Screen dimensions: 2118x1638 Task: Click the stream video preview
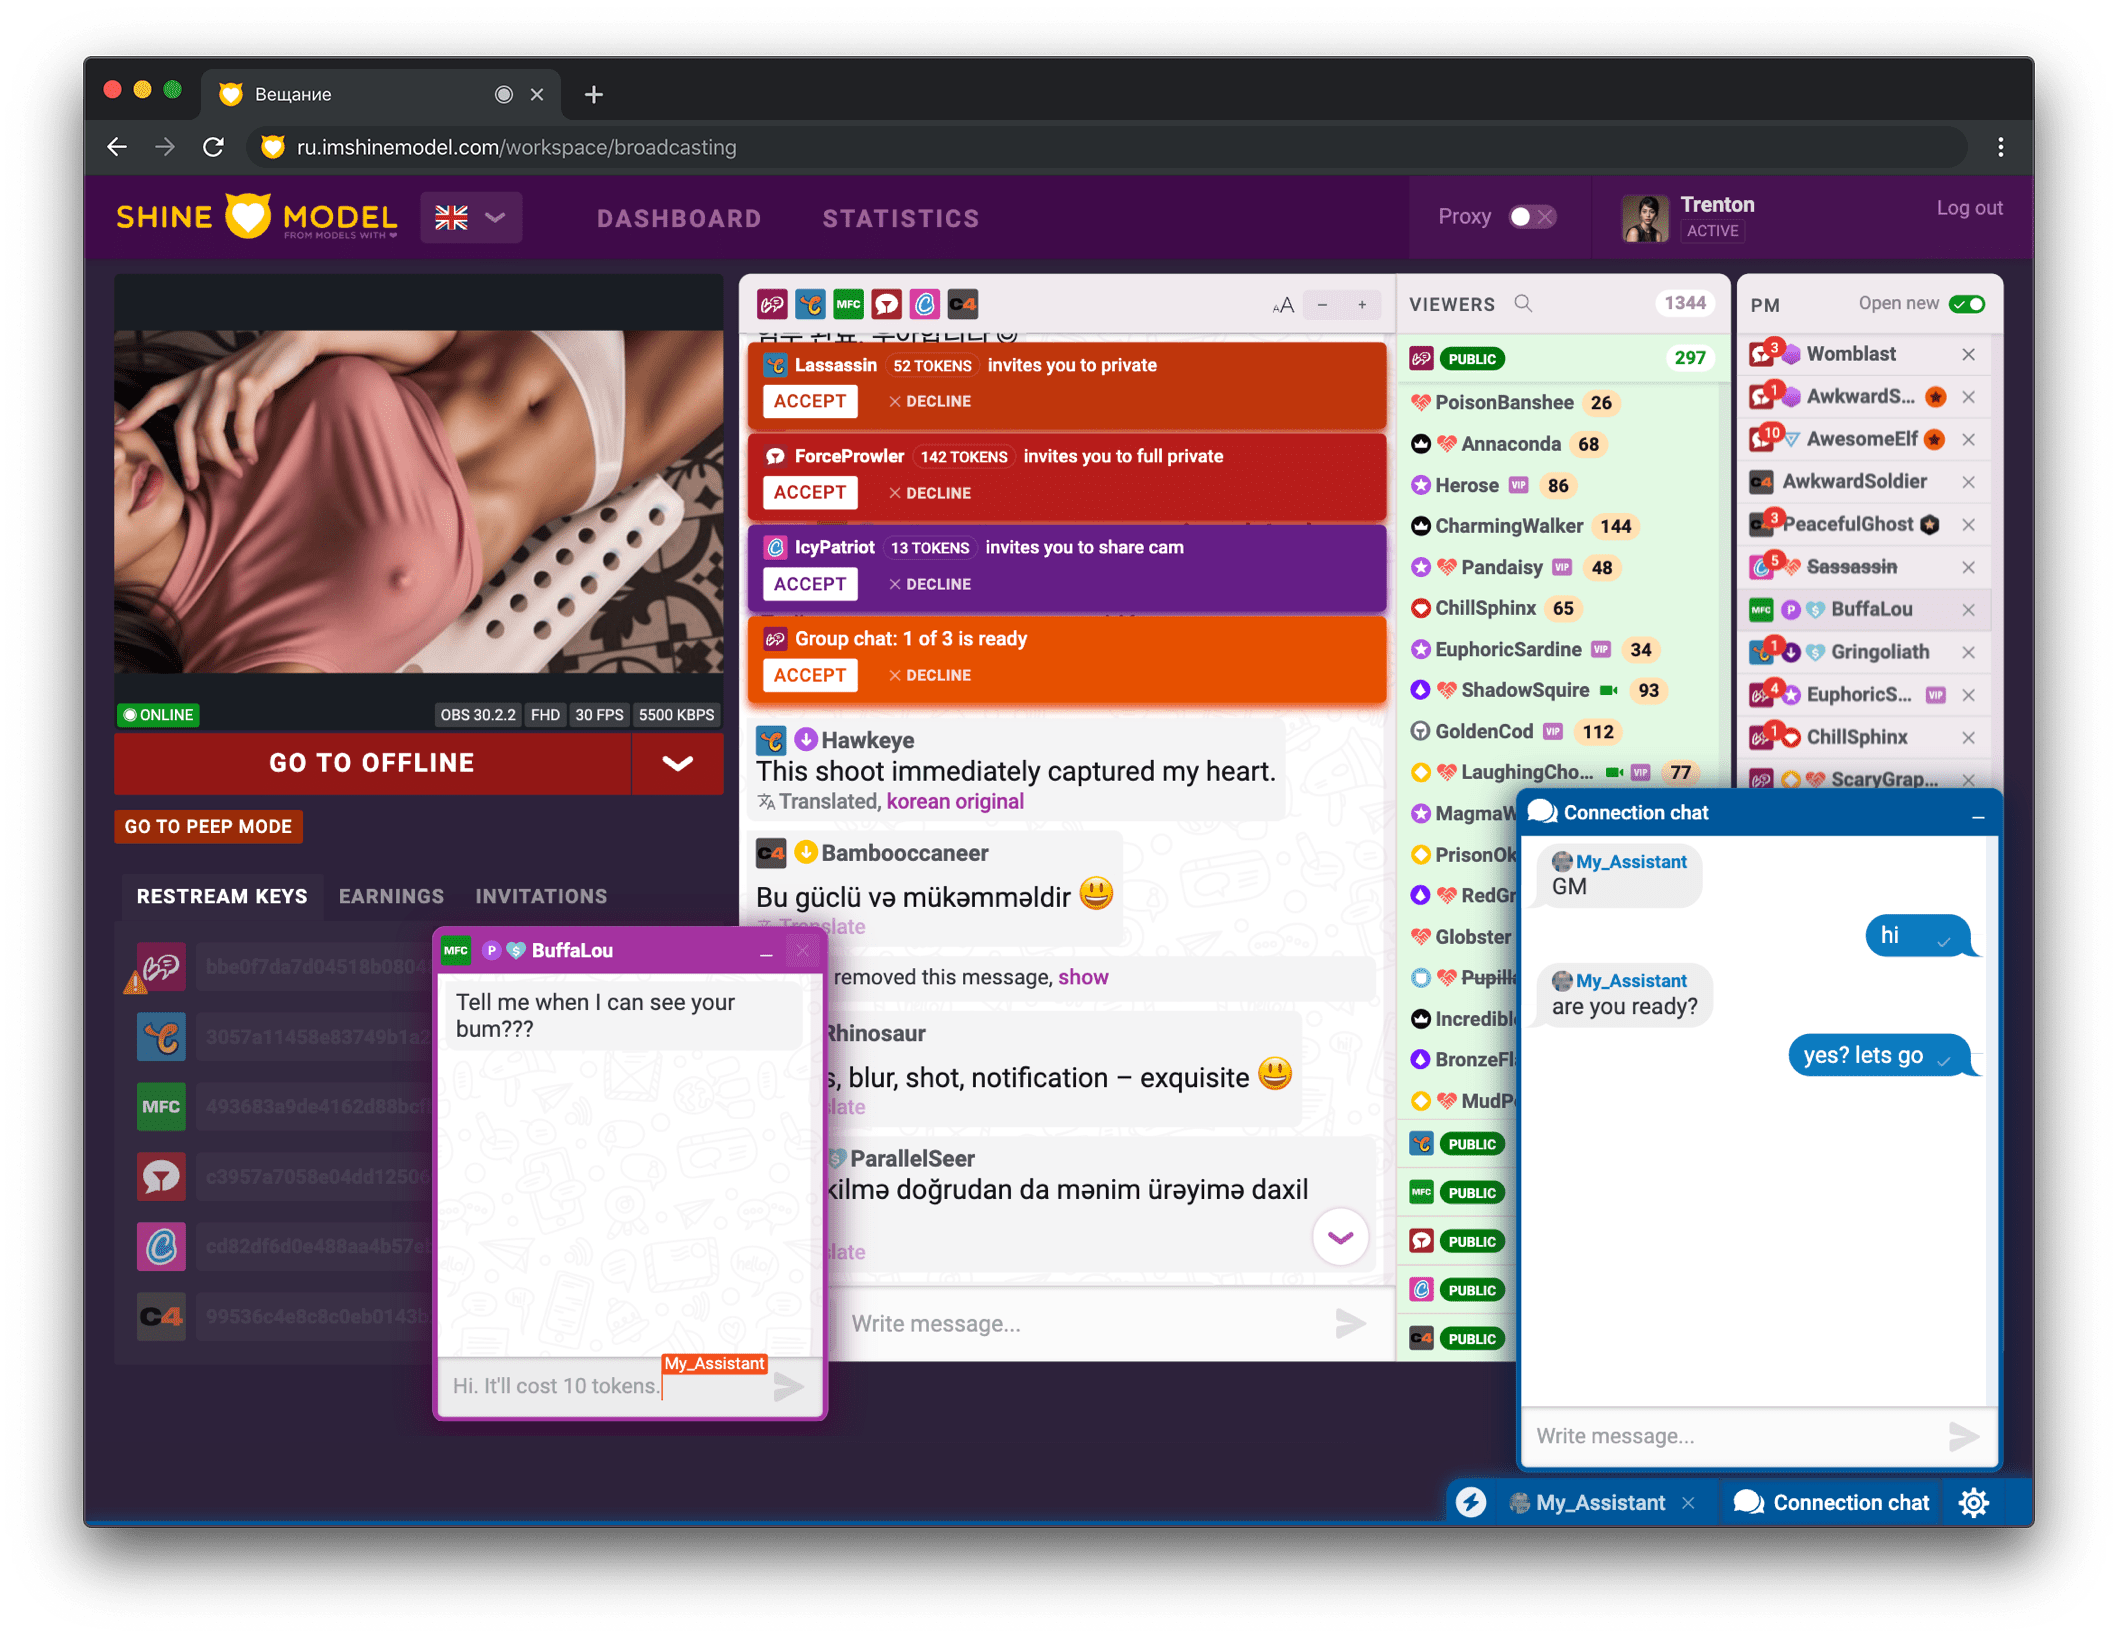(x=419, y=502)
